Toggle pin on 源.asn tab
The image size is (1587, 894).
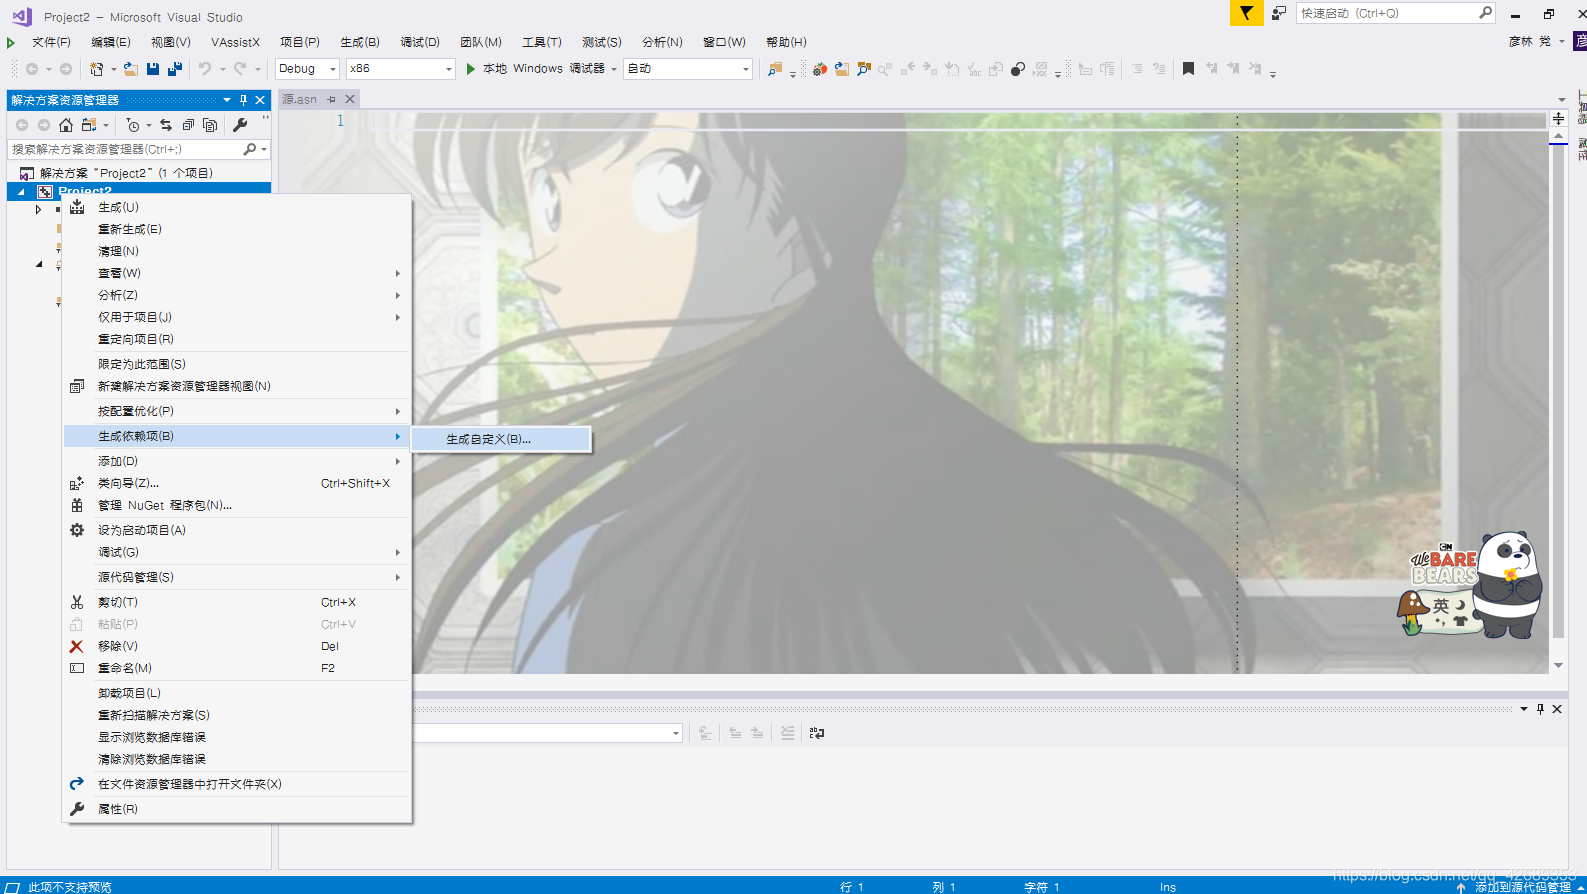coord(331,99)
